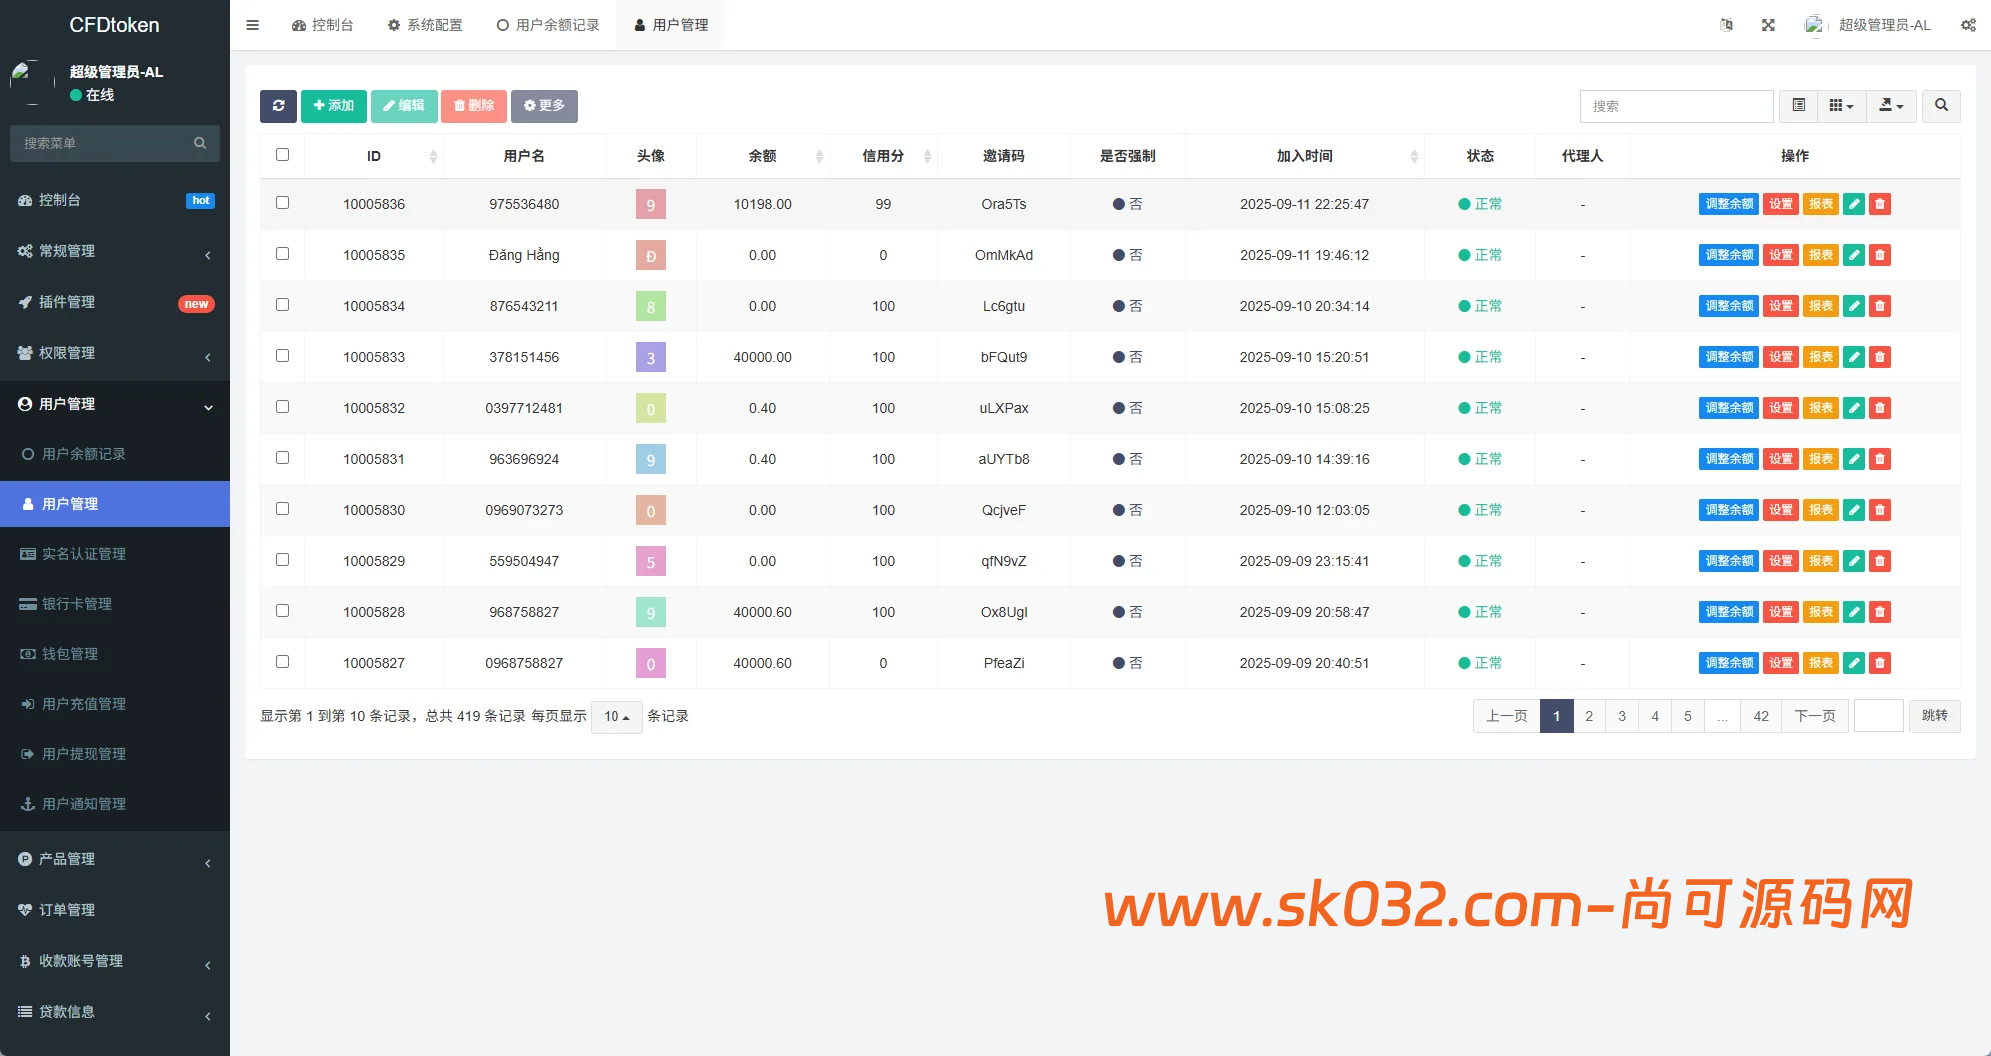This screenshot has width=1991, height=1056.
Task: Sort the table by 加入时间 column
Action: pyautogui.click(x=1305, y=156)
